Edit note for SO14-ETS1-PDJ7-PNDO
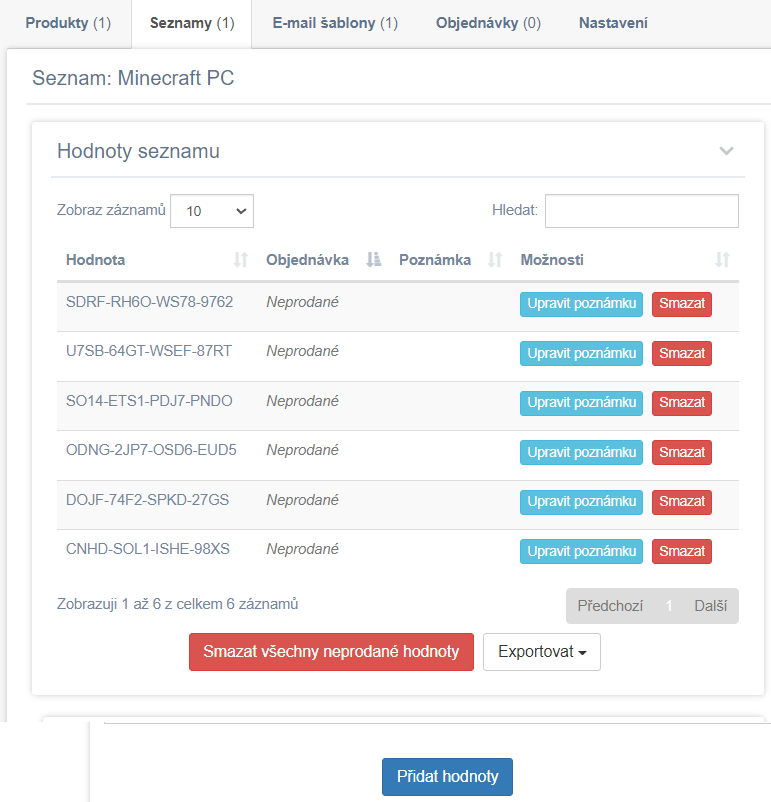This screenshot has height=802, width=771. click(x=581, y=403)
